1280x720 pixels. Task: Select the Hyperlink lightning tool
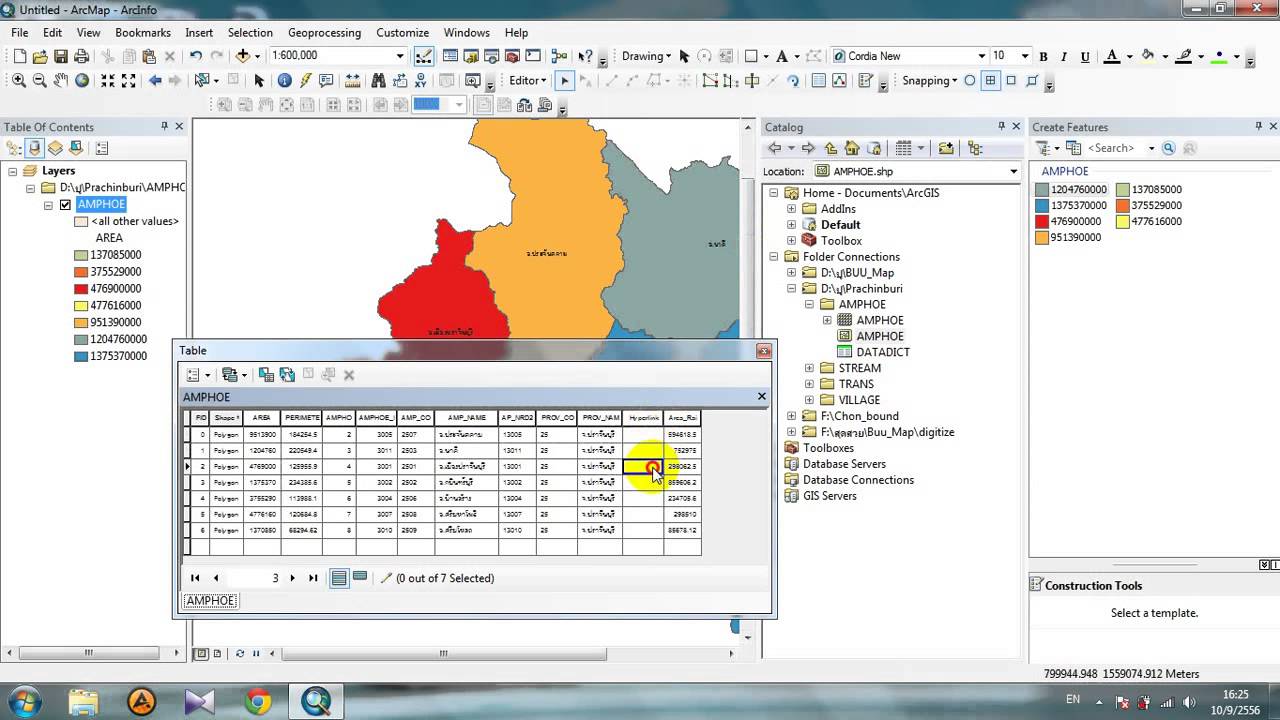point(306,80)
